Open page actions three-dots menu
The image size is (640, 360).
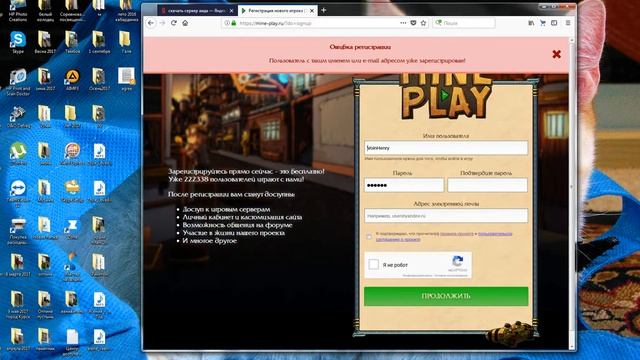coord(403,23)
